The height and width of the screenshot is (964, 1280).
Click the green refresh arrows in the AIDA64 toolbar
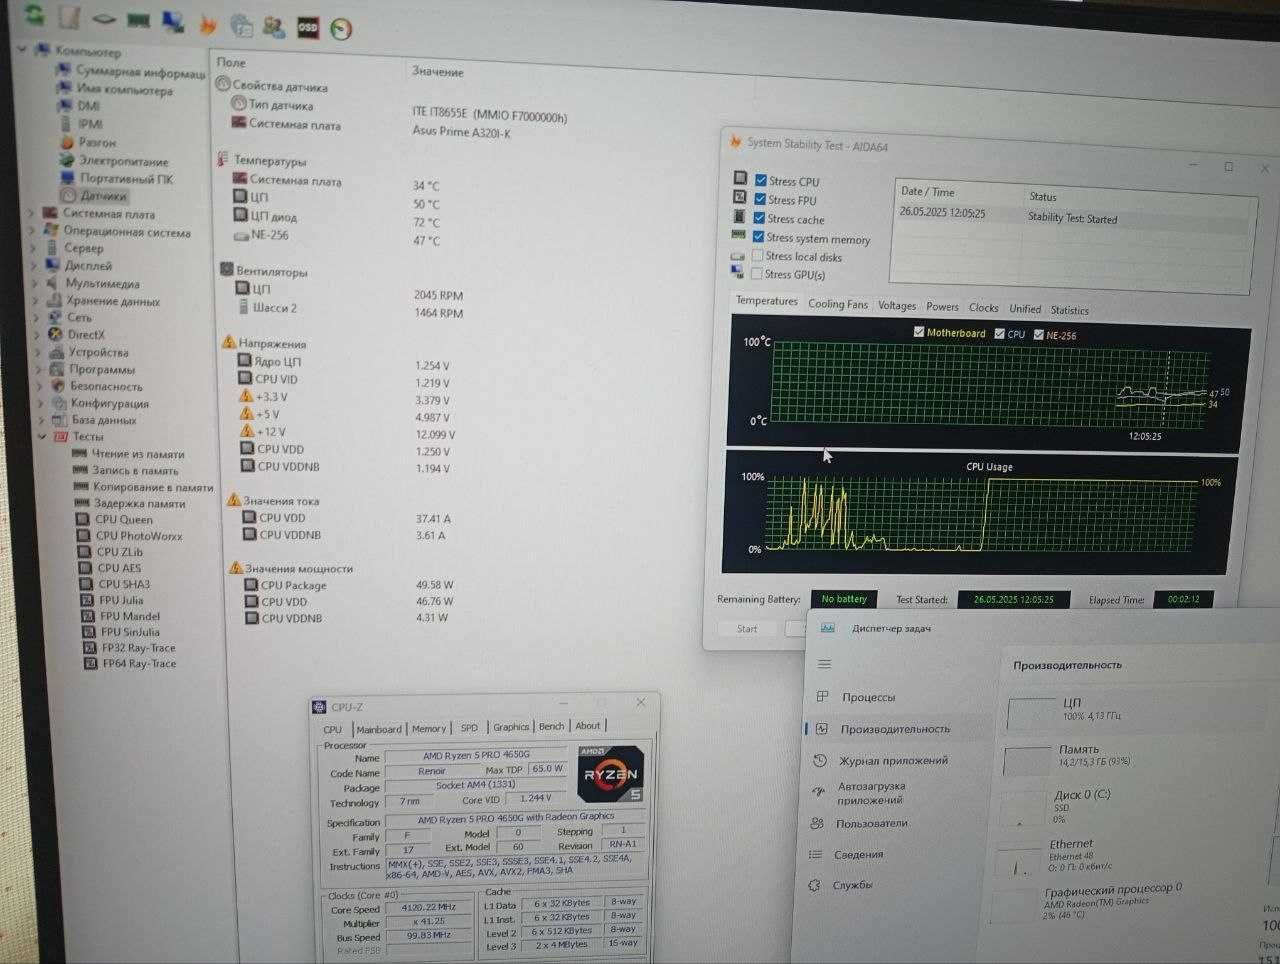(34, 15)
